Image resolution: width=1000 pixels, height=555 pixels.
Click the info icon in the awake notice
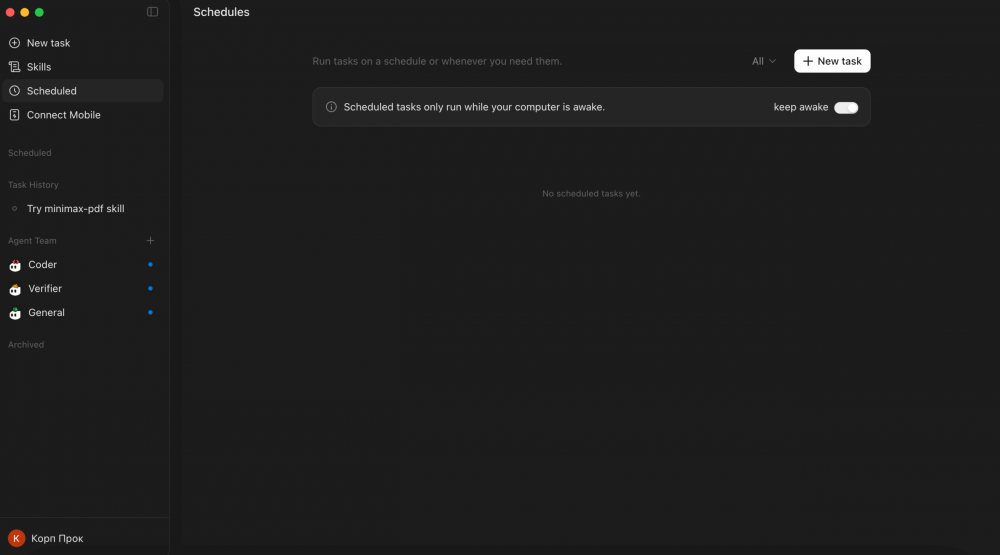point(331,107)
